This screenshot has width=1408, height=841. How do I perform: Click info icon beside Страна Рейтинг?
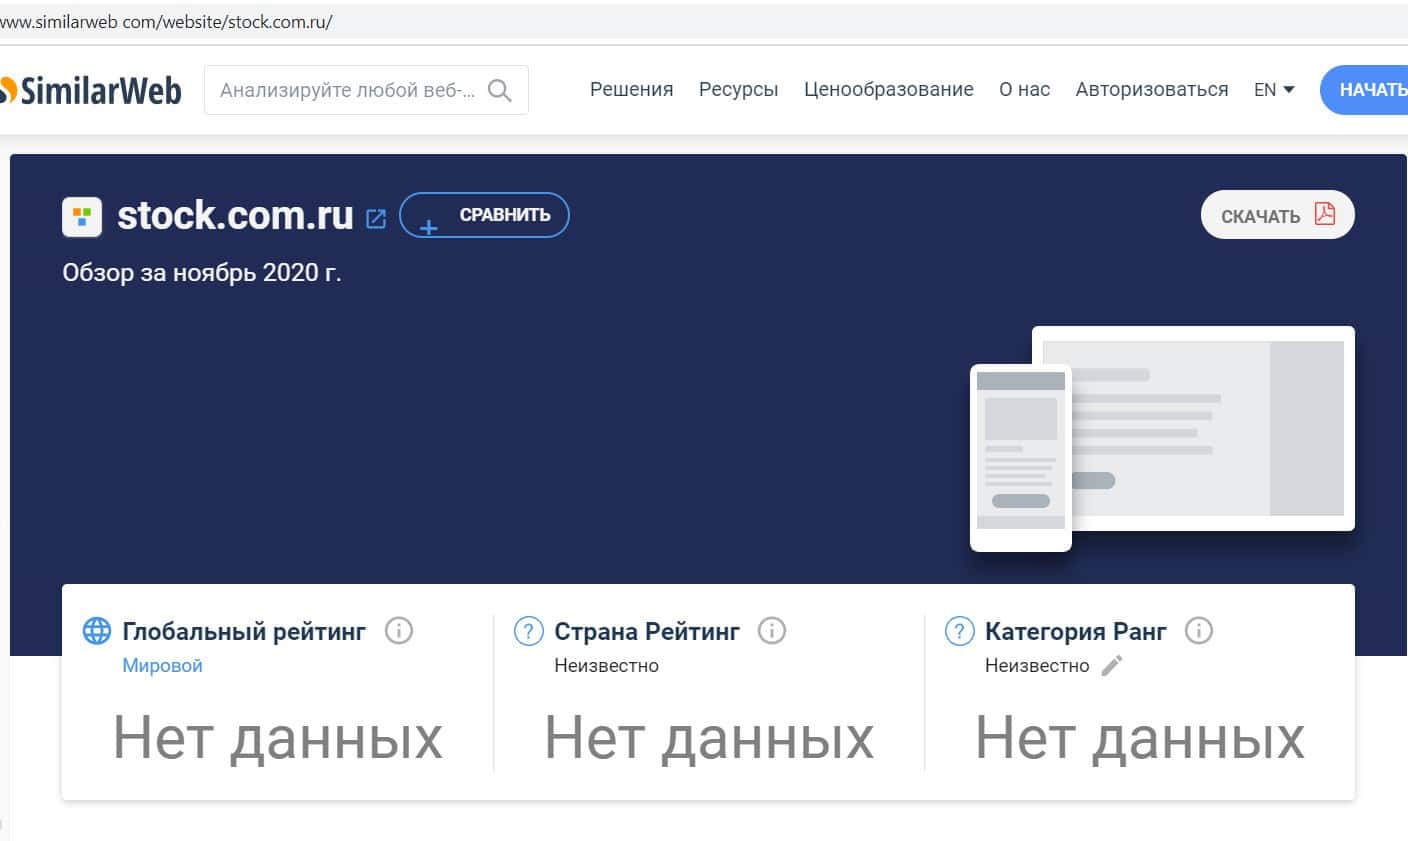tap(771, 631)
